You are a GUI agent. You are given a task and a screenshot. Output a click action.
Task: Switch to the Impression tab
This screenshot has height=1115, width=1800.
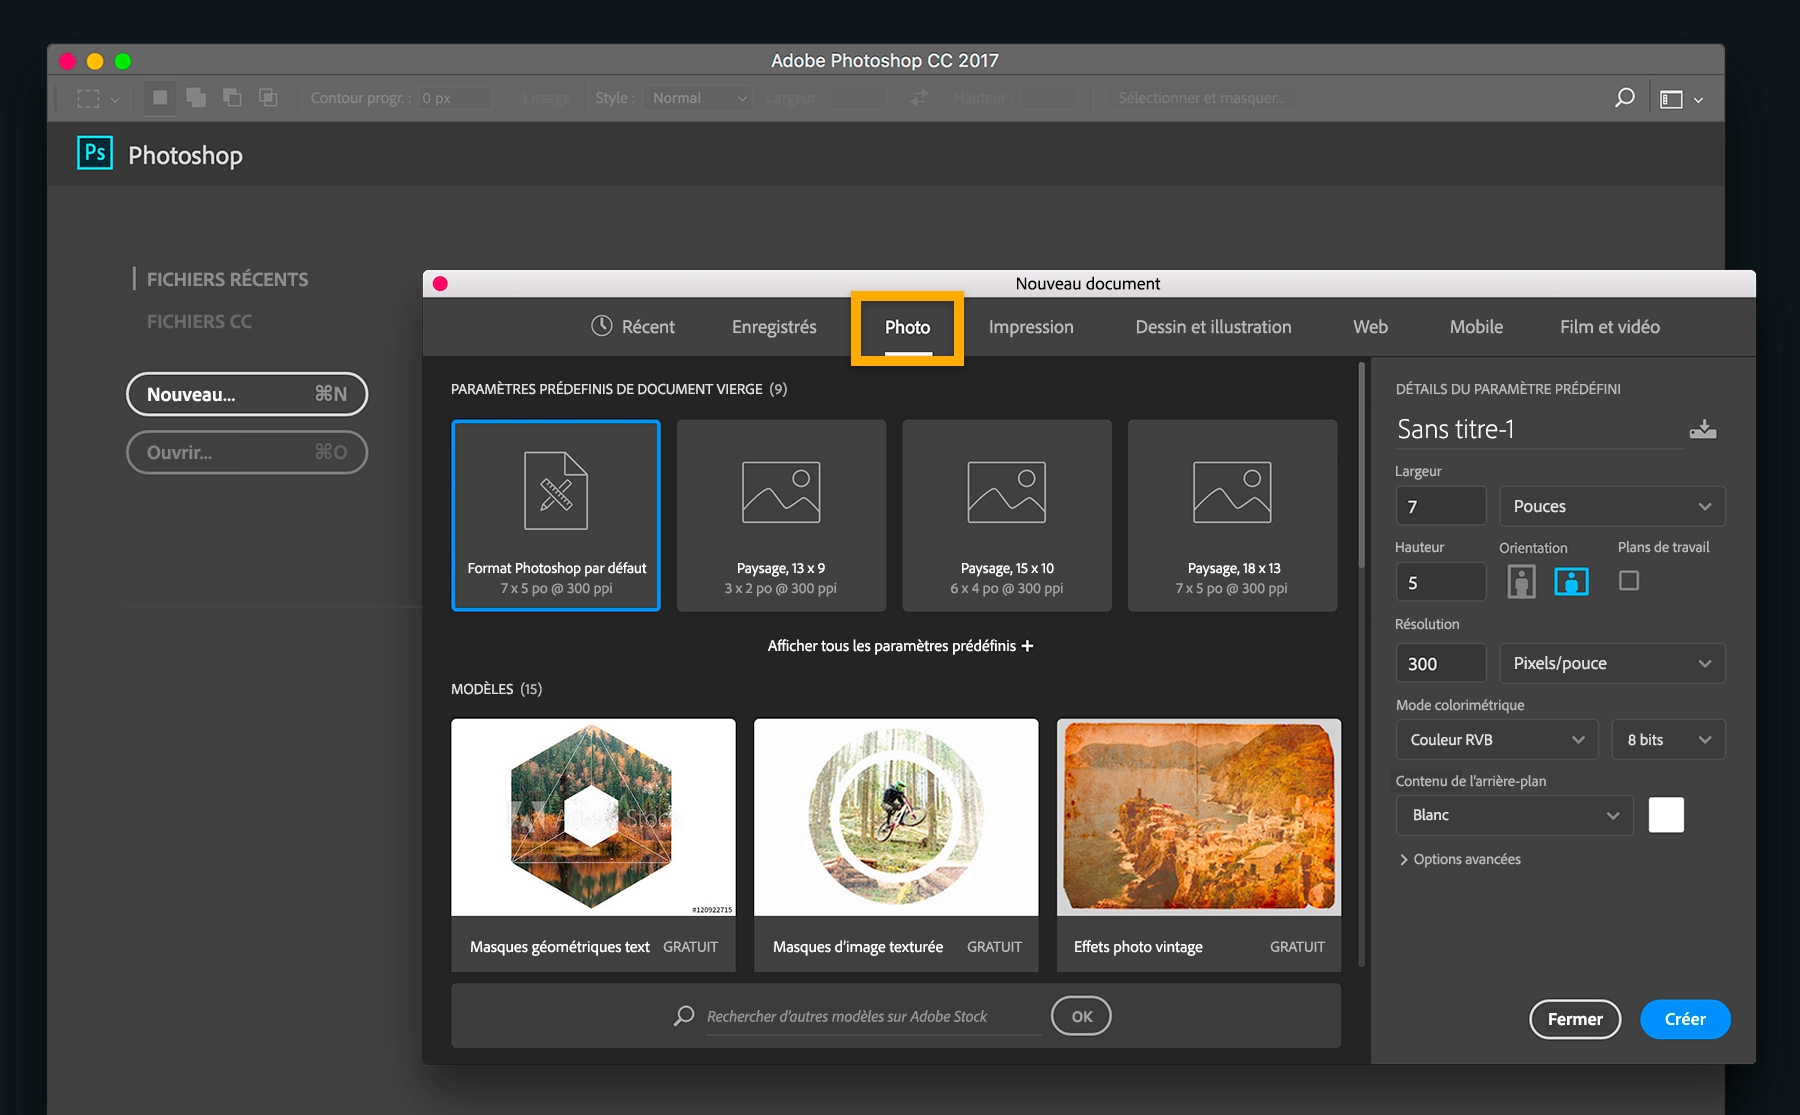(1031, 327)
